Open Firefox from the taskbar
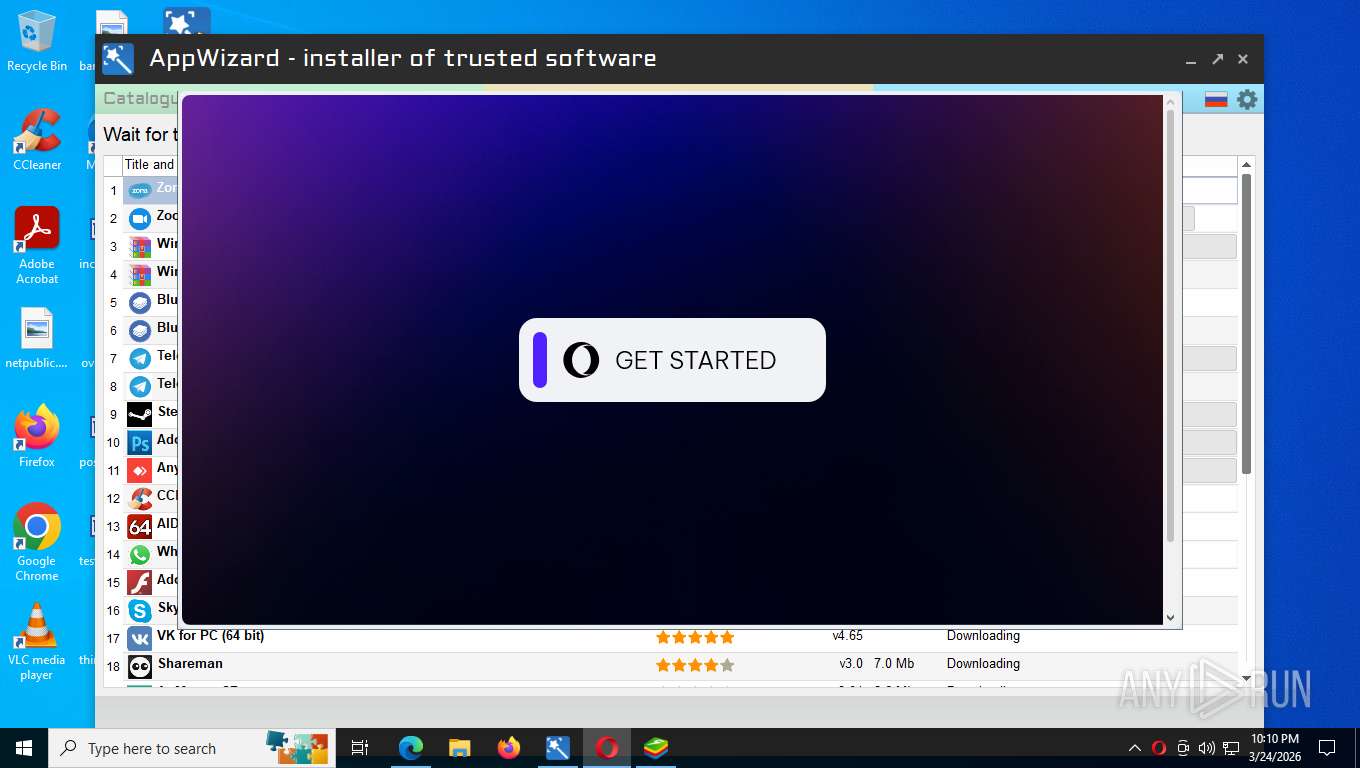The height and width of the screenshot is (768, 1360). 509,748
